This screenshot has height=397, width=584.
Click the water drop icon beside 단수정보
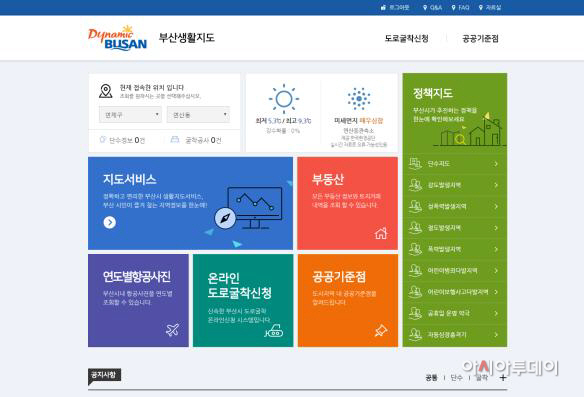[102, 140]
